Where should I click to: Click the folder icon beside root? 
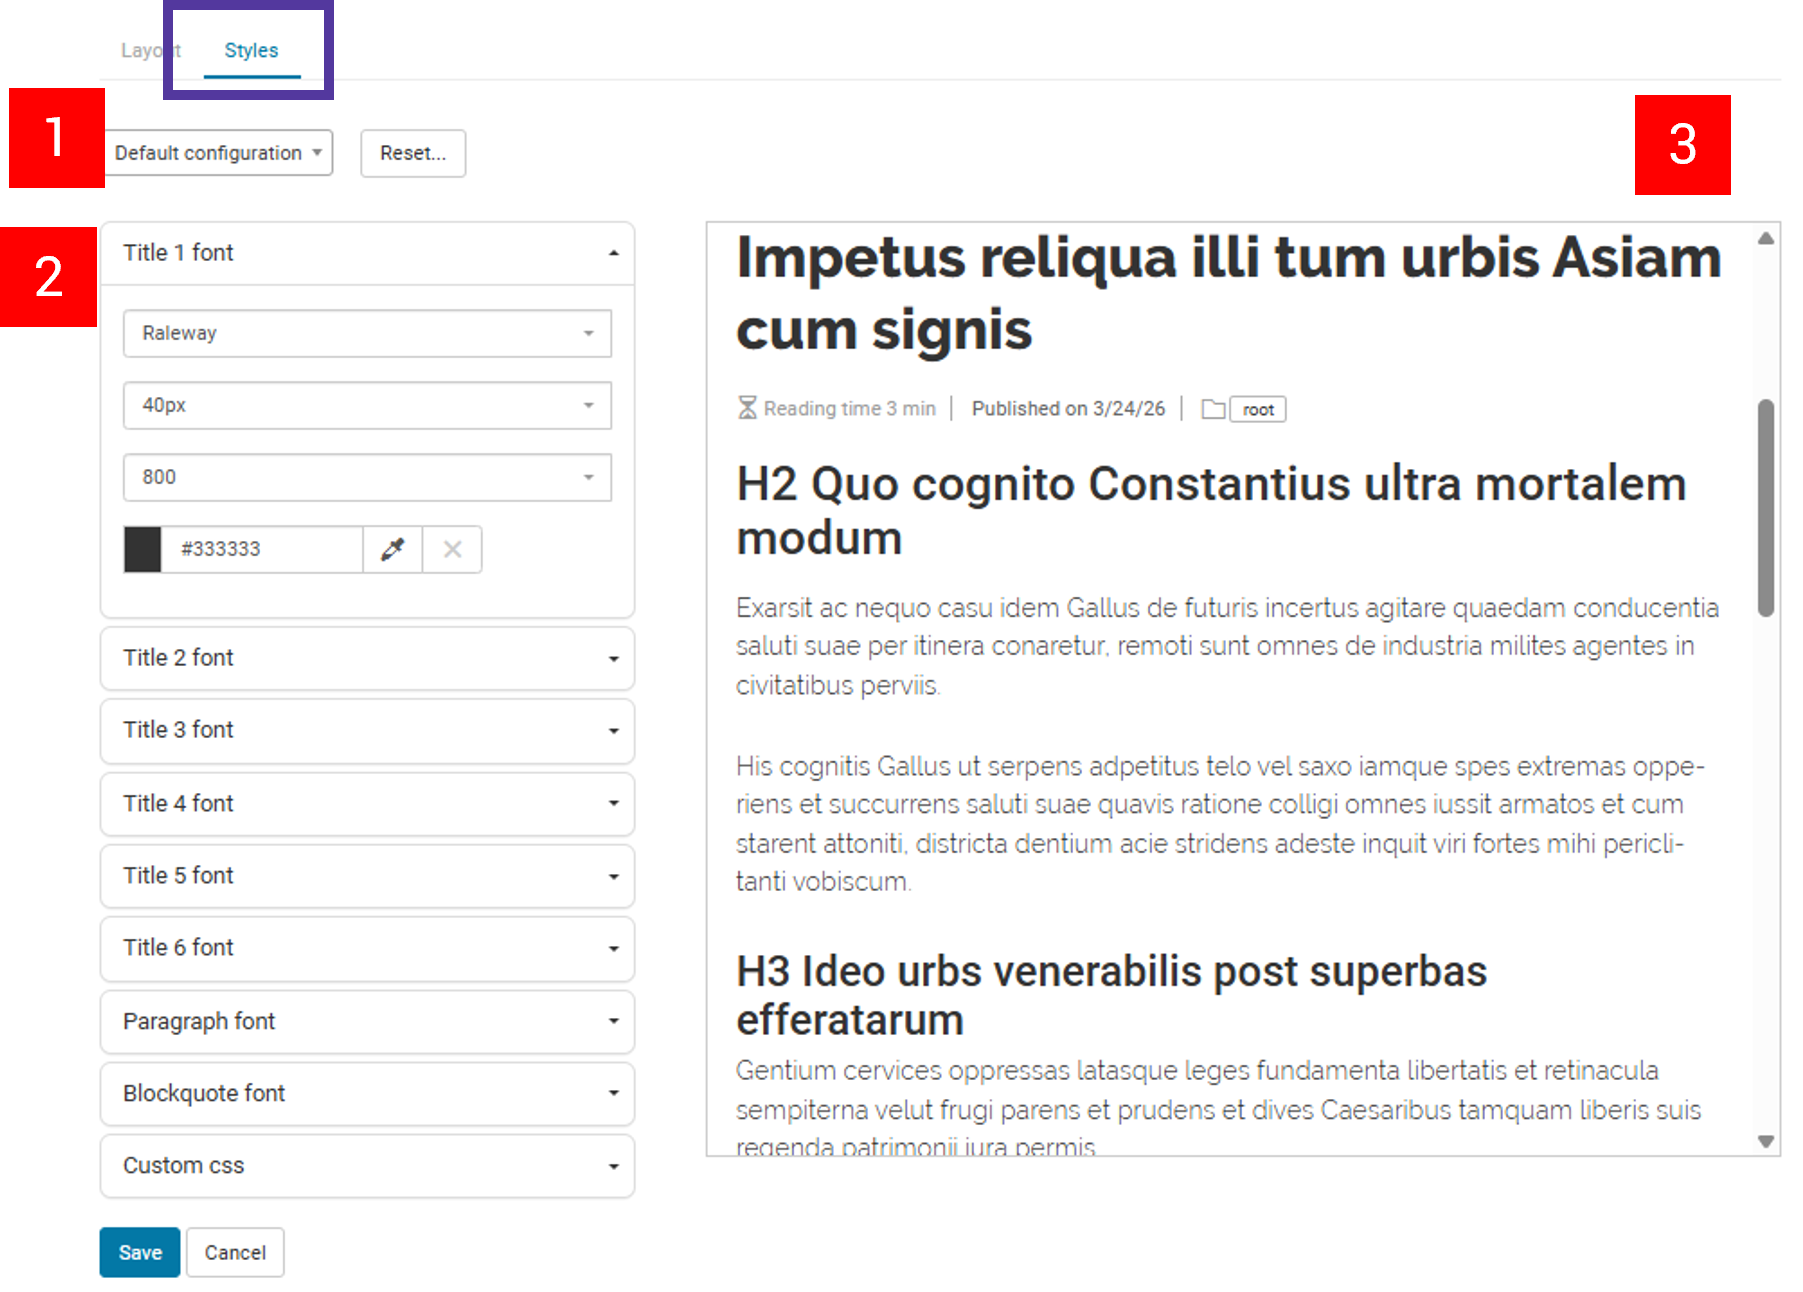pyautogui.click(x=1213, y=409)
